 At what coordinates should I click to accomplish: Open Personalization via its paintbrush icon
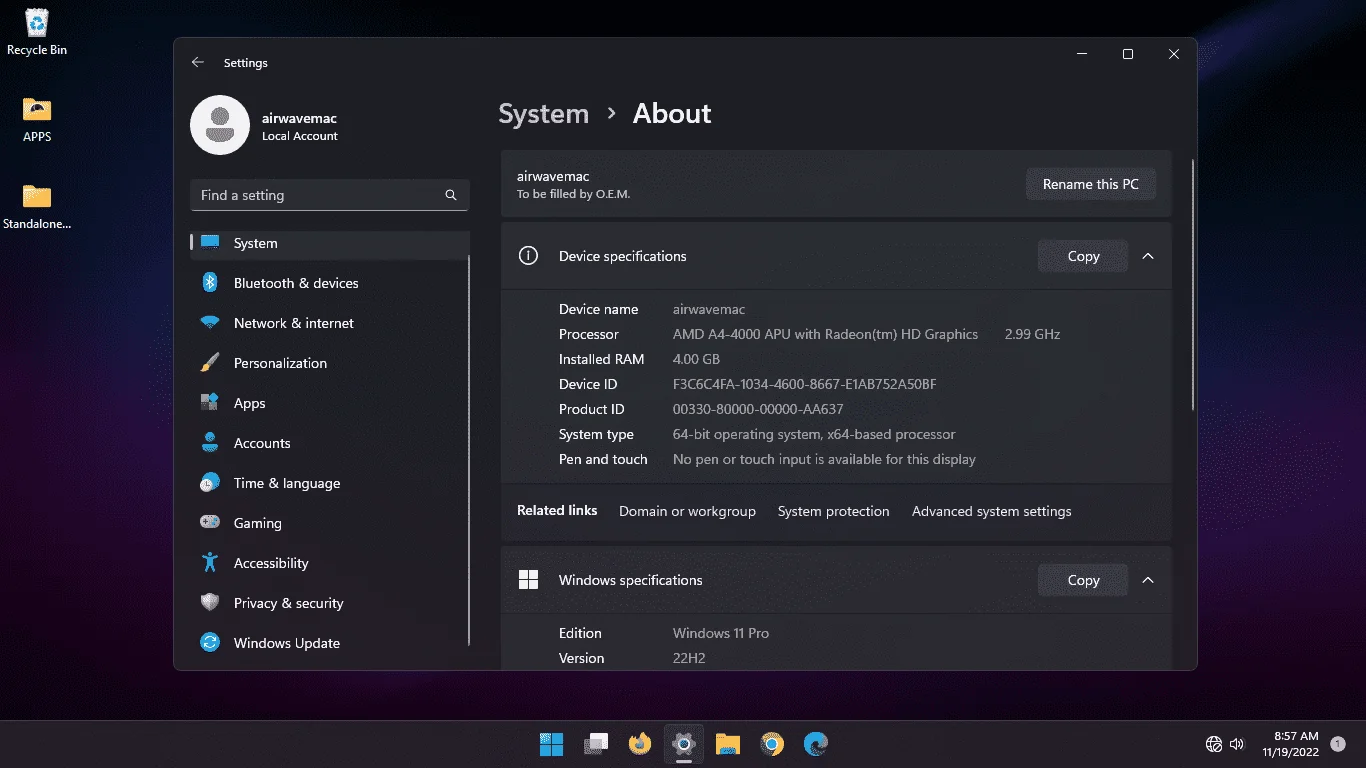click(210, 363)
